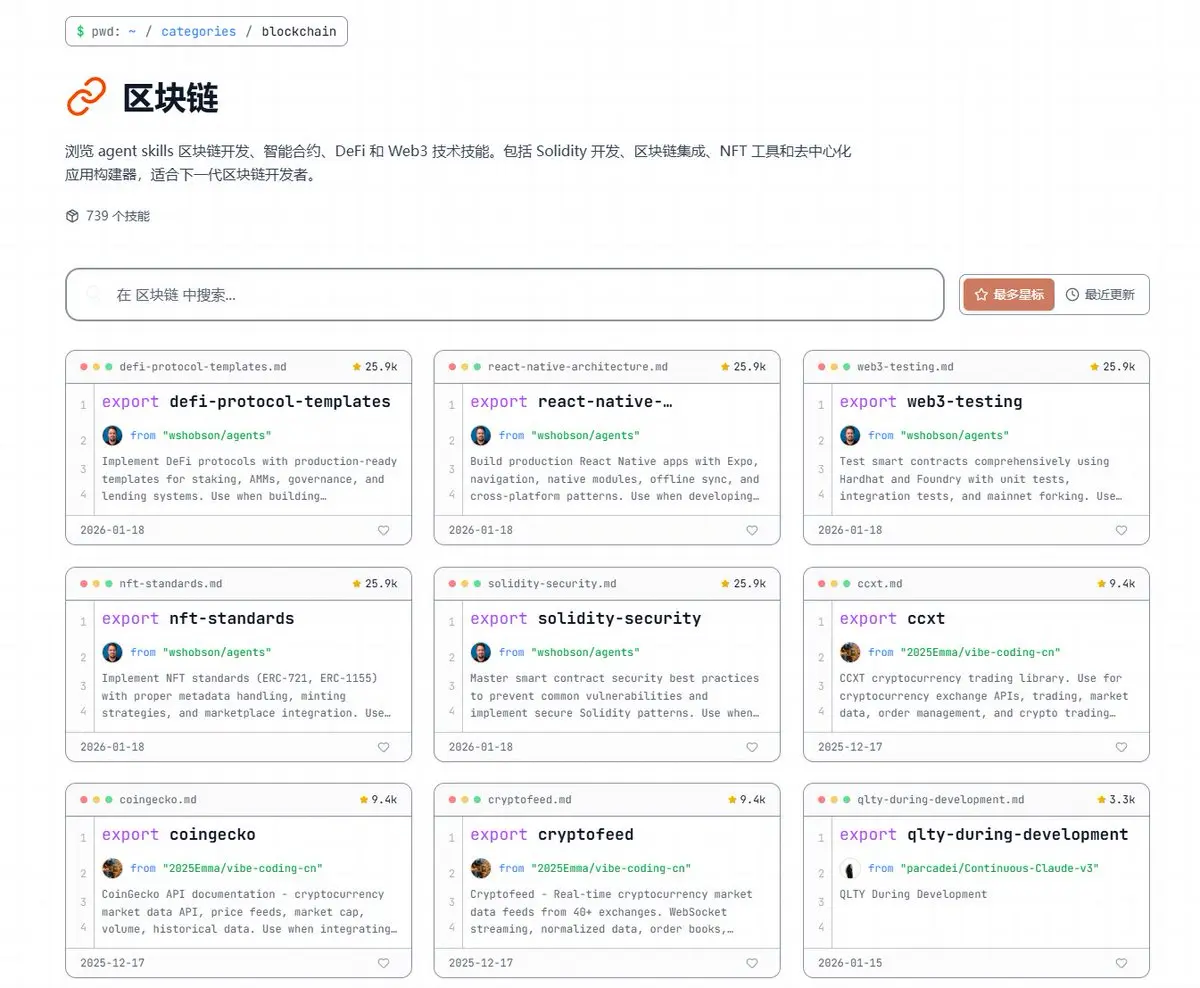
Task: Click the 2026-01-15 date on qlty card
Action: tap(850, 963)
